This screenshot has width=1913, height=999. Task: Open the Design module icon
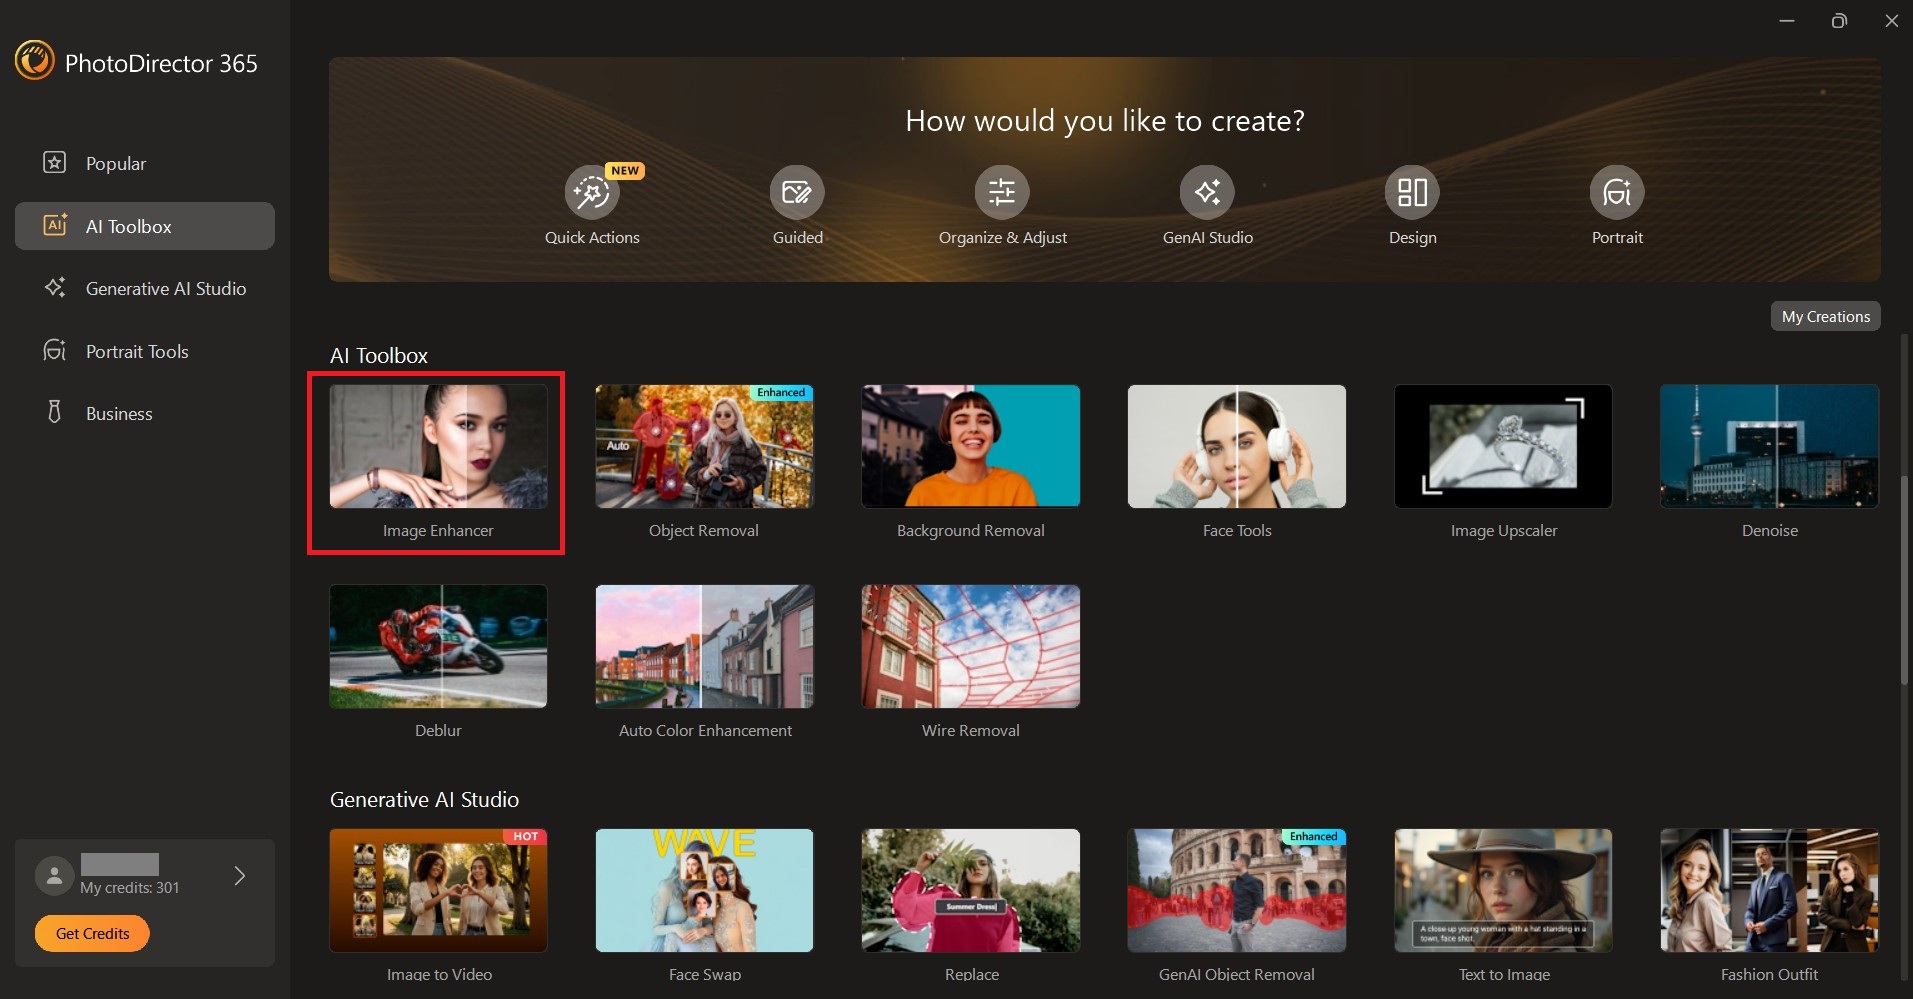pos(1412,192)
